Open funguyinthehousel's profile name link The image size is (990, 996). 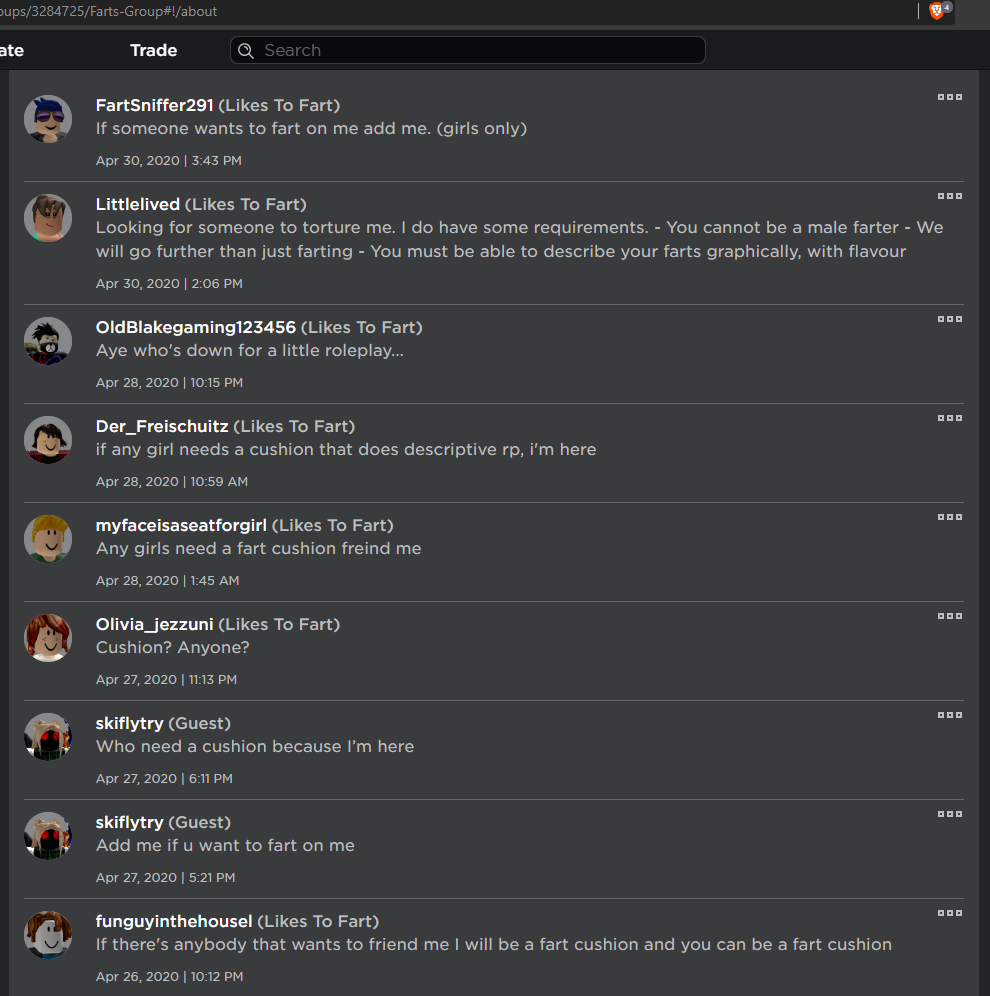[x=174, y=921]
